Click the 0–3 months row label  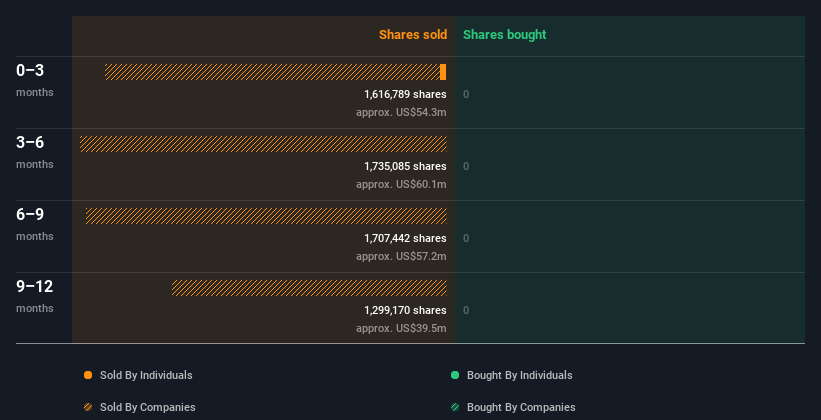(35, 80)
